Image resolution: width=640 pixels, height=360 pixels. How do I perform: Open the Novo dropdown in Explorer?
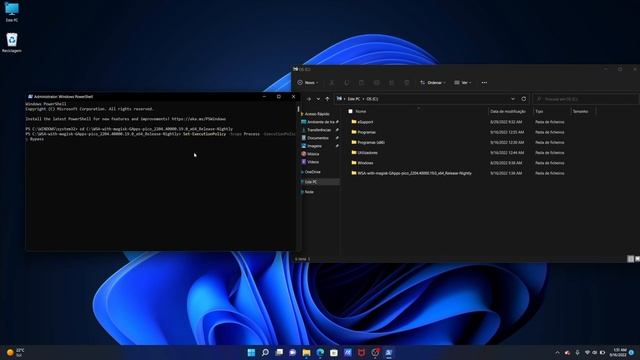(308, 83)
